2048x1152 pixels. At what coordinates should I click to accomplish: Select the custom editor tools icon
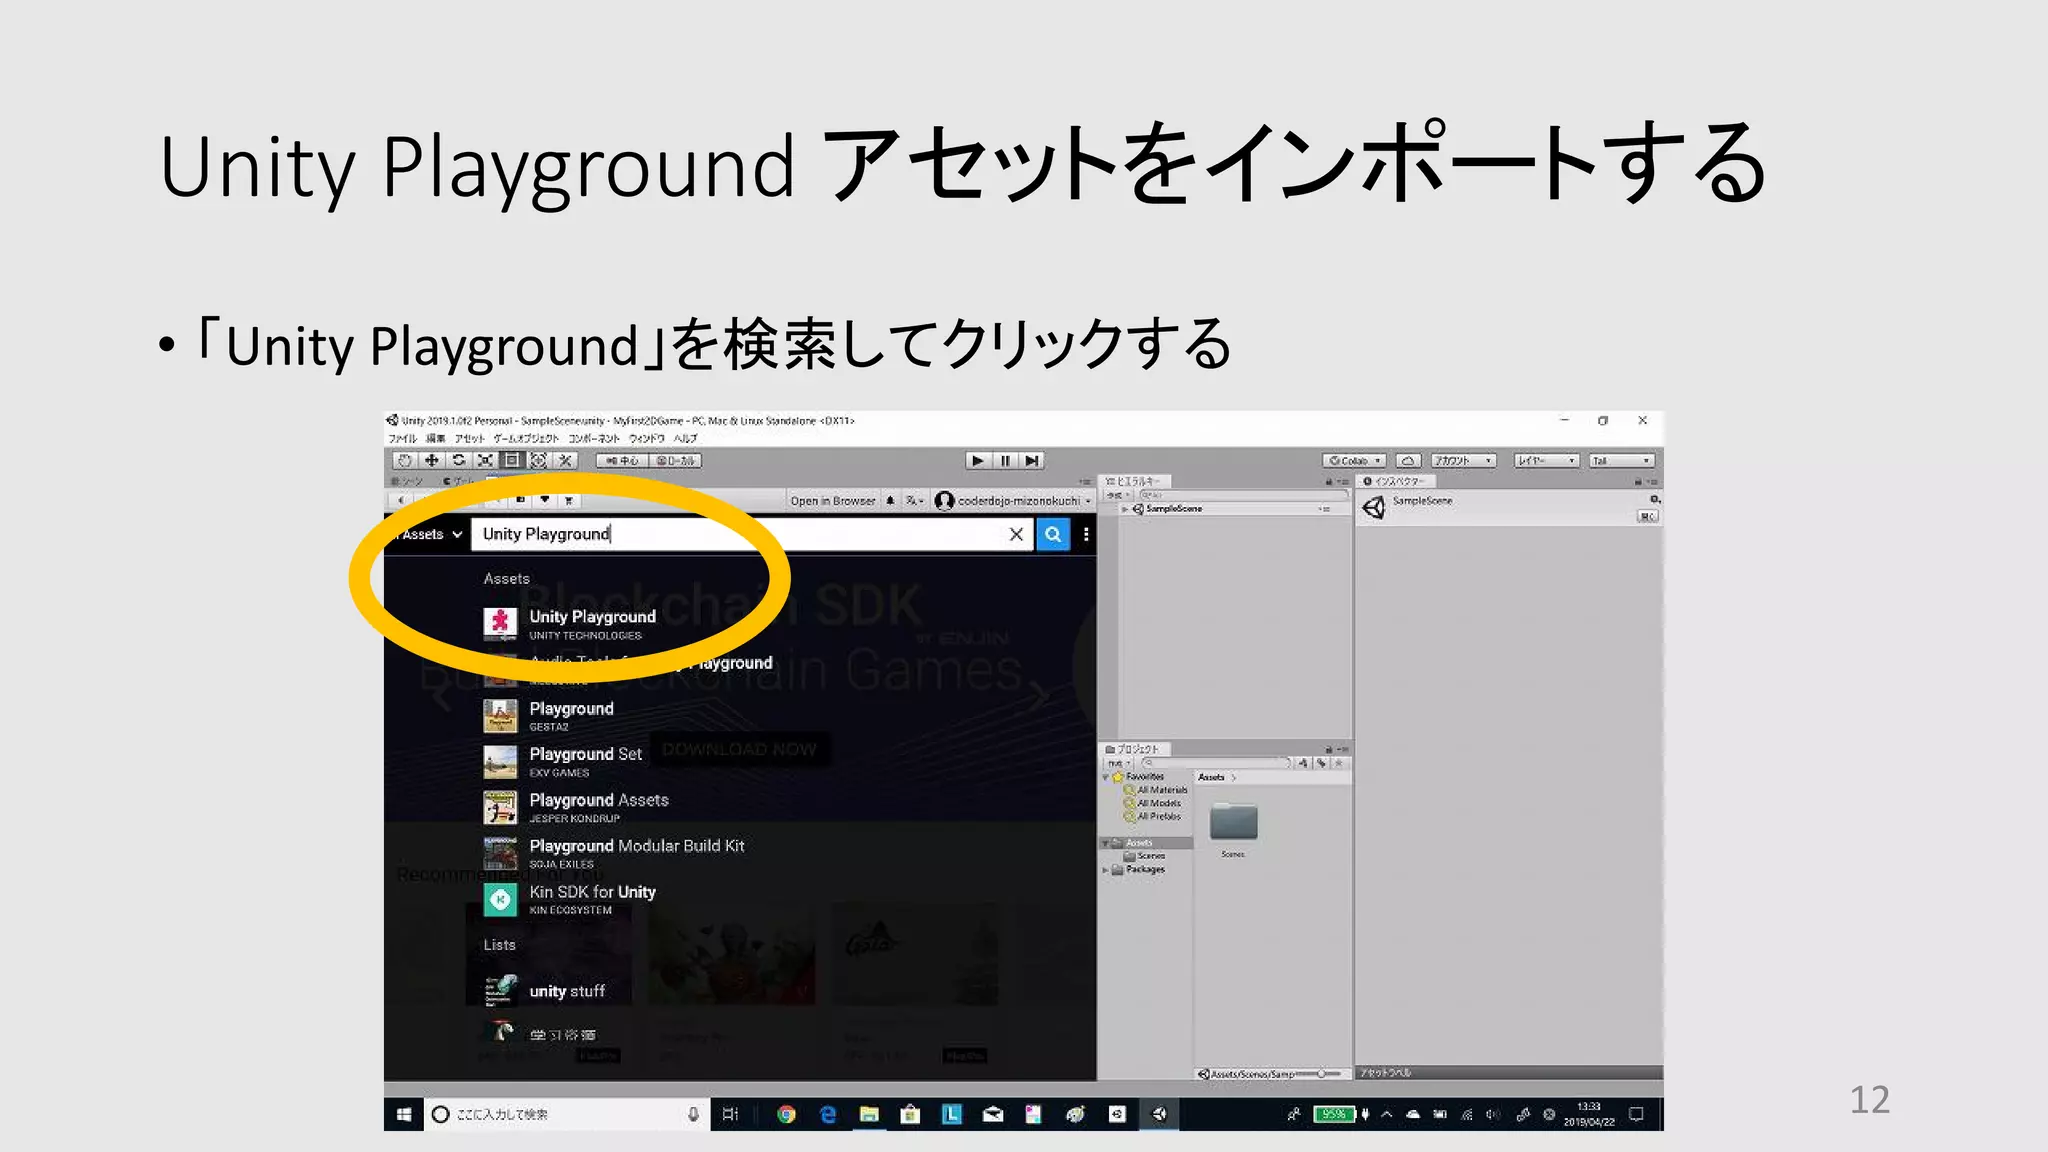click(x=566, y=460)
